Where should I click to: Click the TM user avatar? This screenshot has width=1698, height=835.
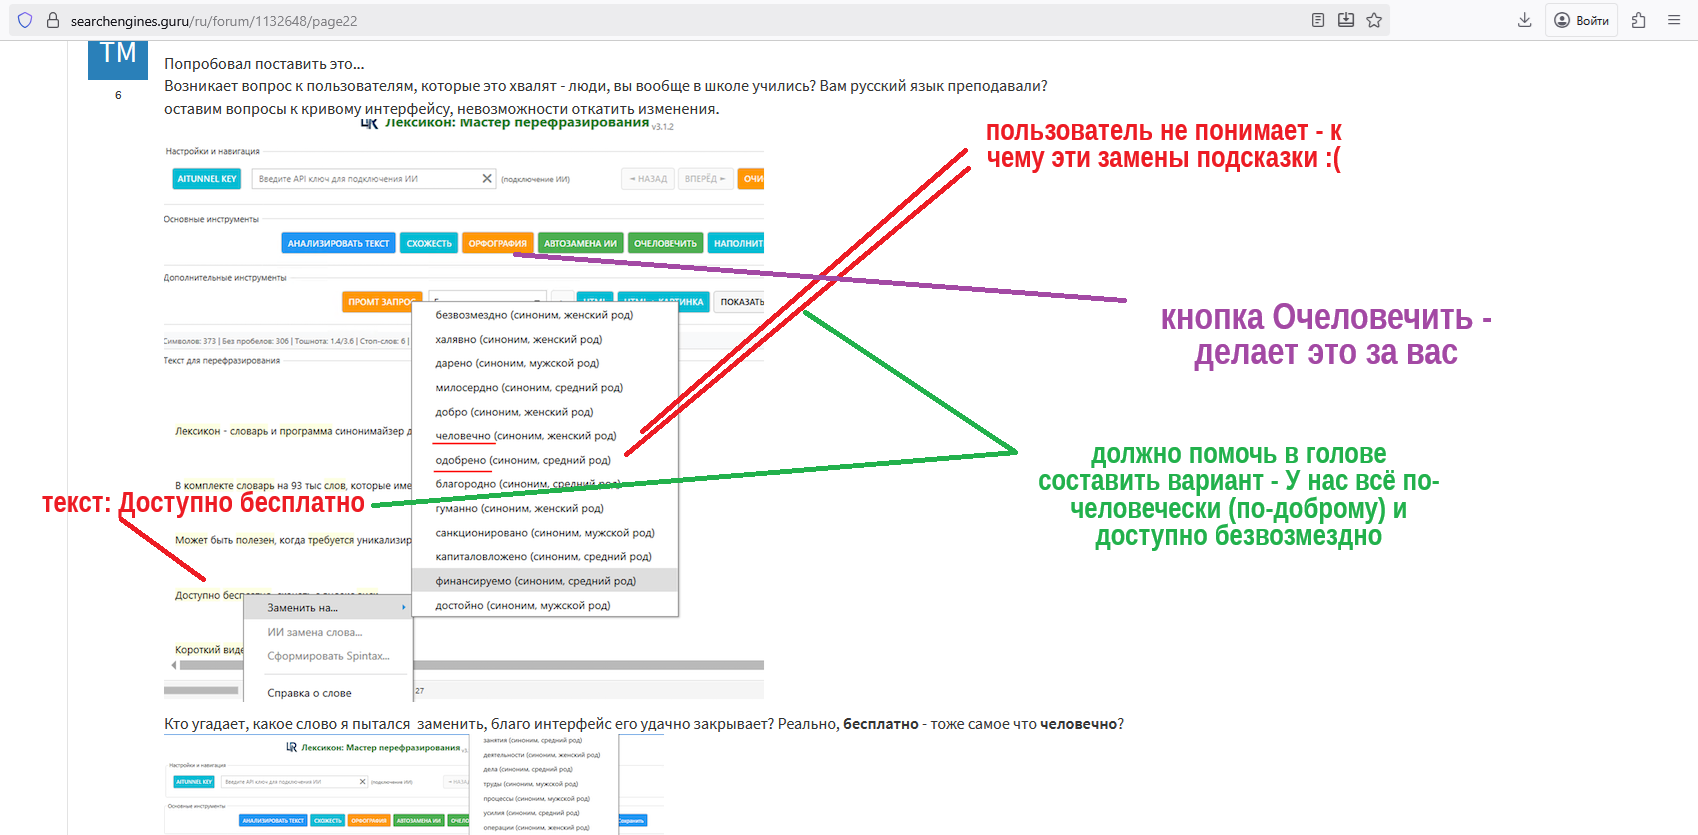(x=118, y=57)
